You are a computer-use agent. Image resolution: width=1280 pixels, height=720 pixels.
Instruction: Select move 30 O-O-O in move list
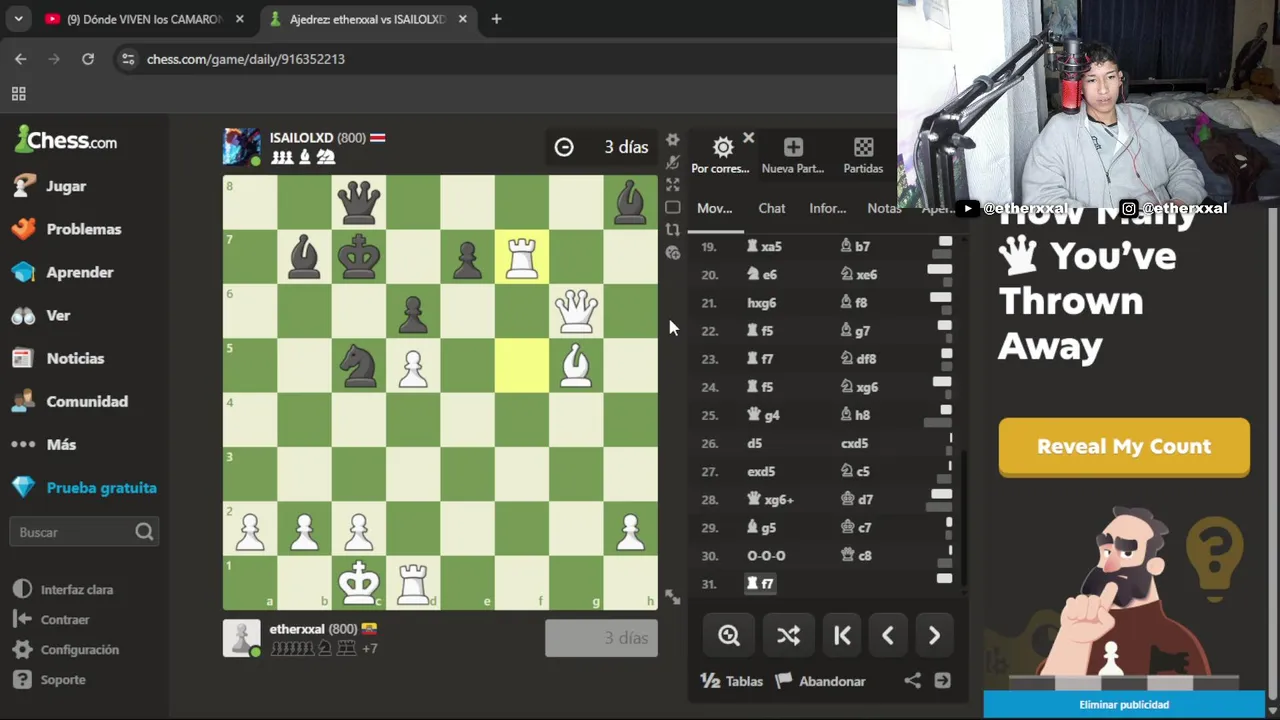coord(766,555)
